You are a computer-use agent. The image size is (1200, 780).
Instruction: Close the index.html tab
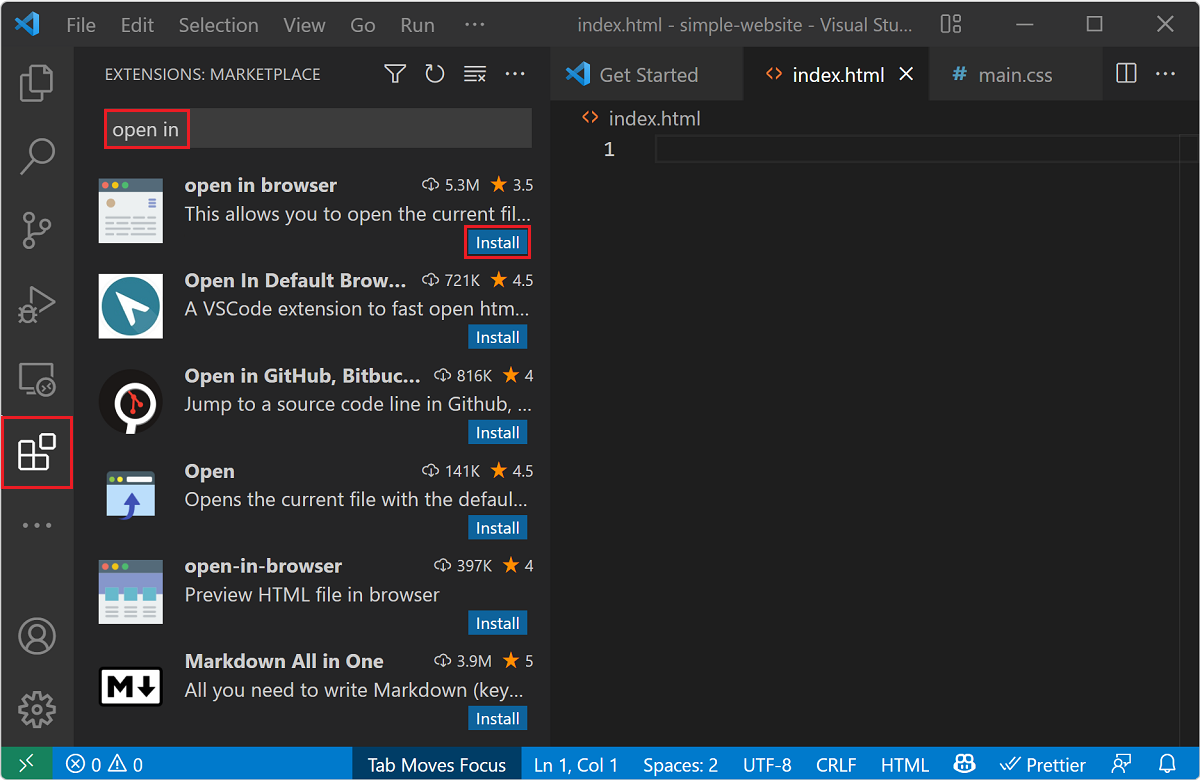(906, 74)
